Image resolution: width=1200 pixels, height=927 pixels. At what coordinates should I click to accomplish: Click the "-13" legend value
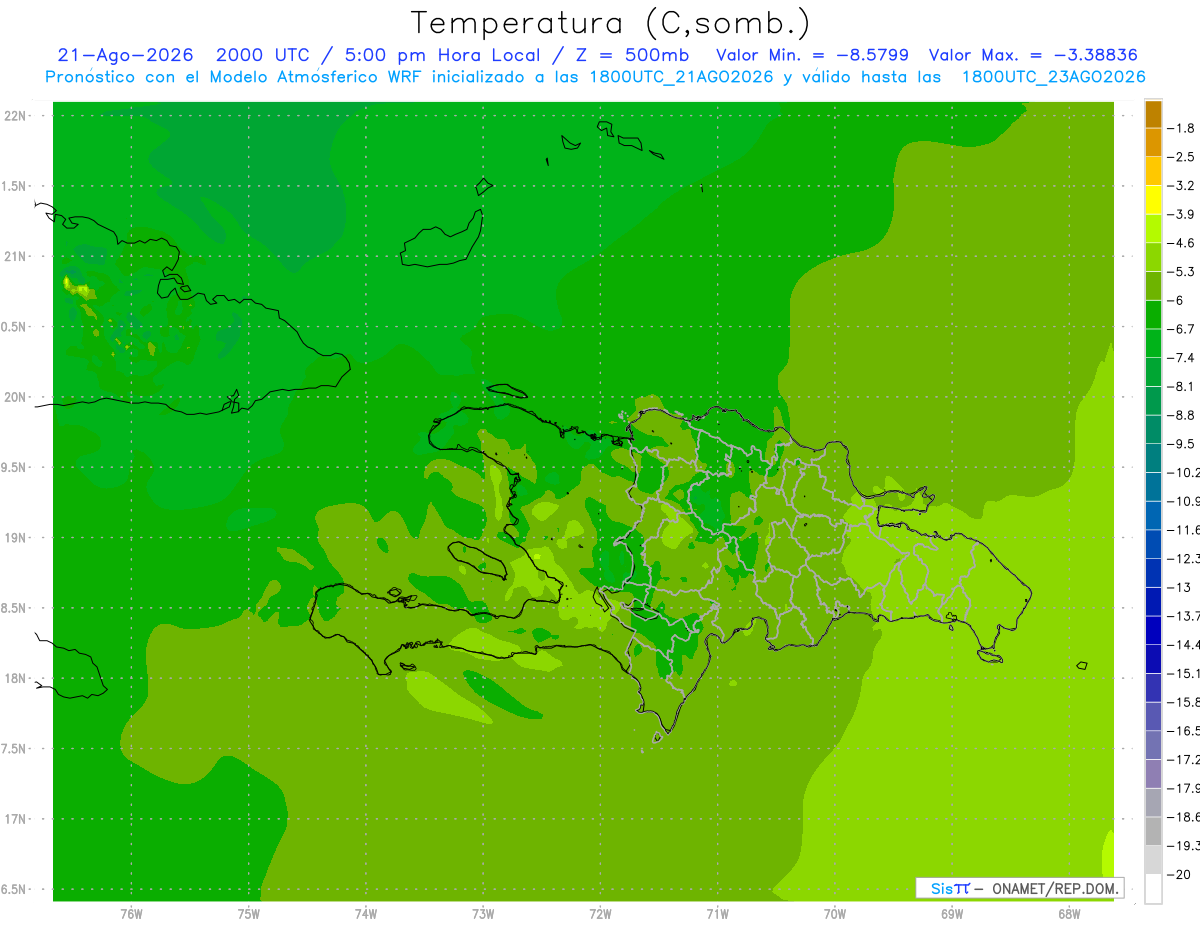pos(1179,587)
